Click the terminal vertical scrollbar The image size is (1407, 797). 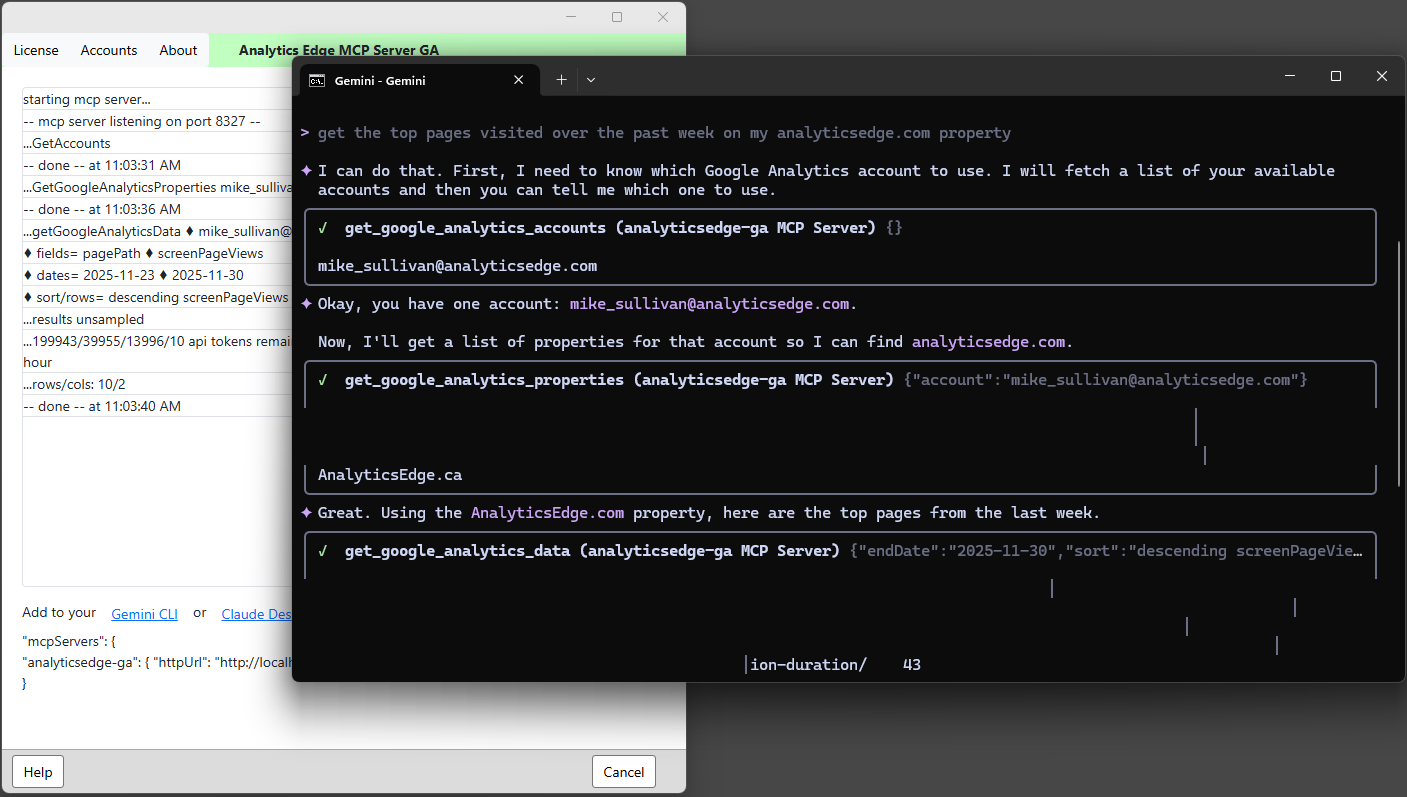pos(1399,350)
